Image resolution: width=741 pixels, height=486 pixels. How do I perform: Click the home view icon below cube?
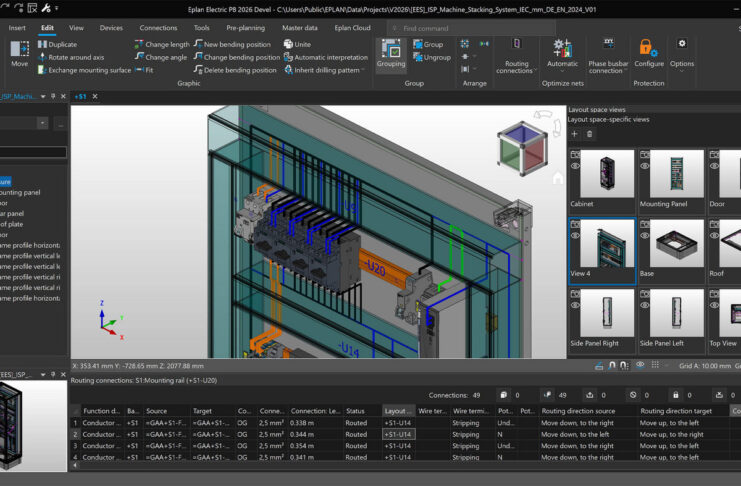[557, 179]
